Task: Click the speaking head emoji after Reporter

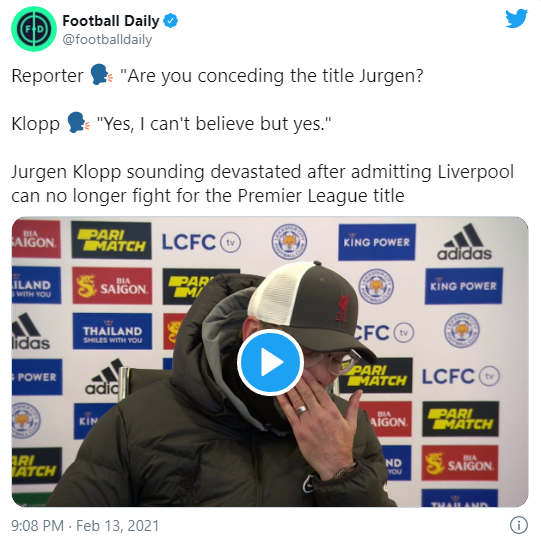Action: (x=101, y=74)
